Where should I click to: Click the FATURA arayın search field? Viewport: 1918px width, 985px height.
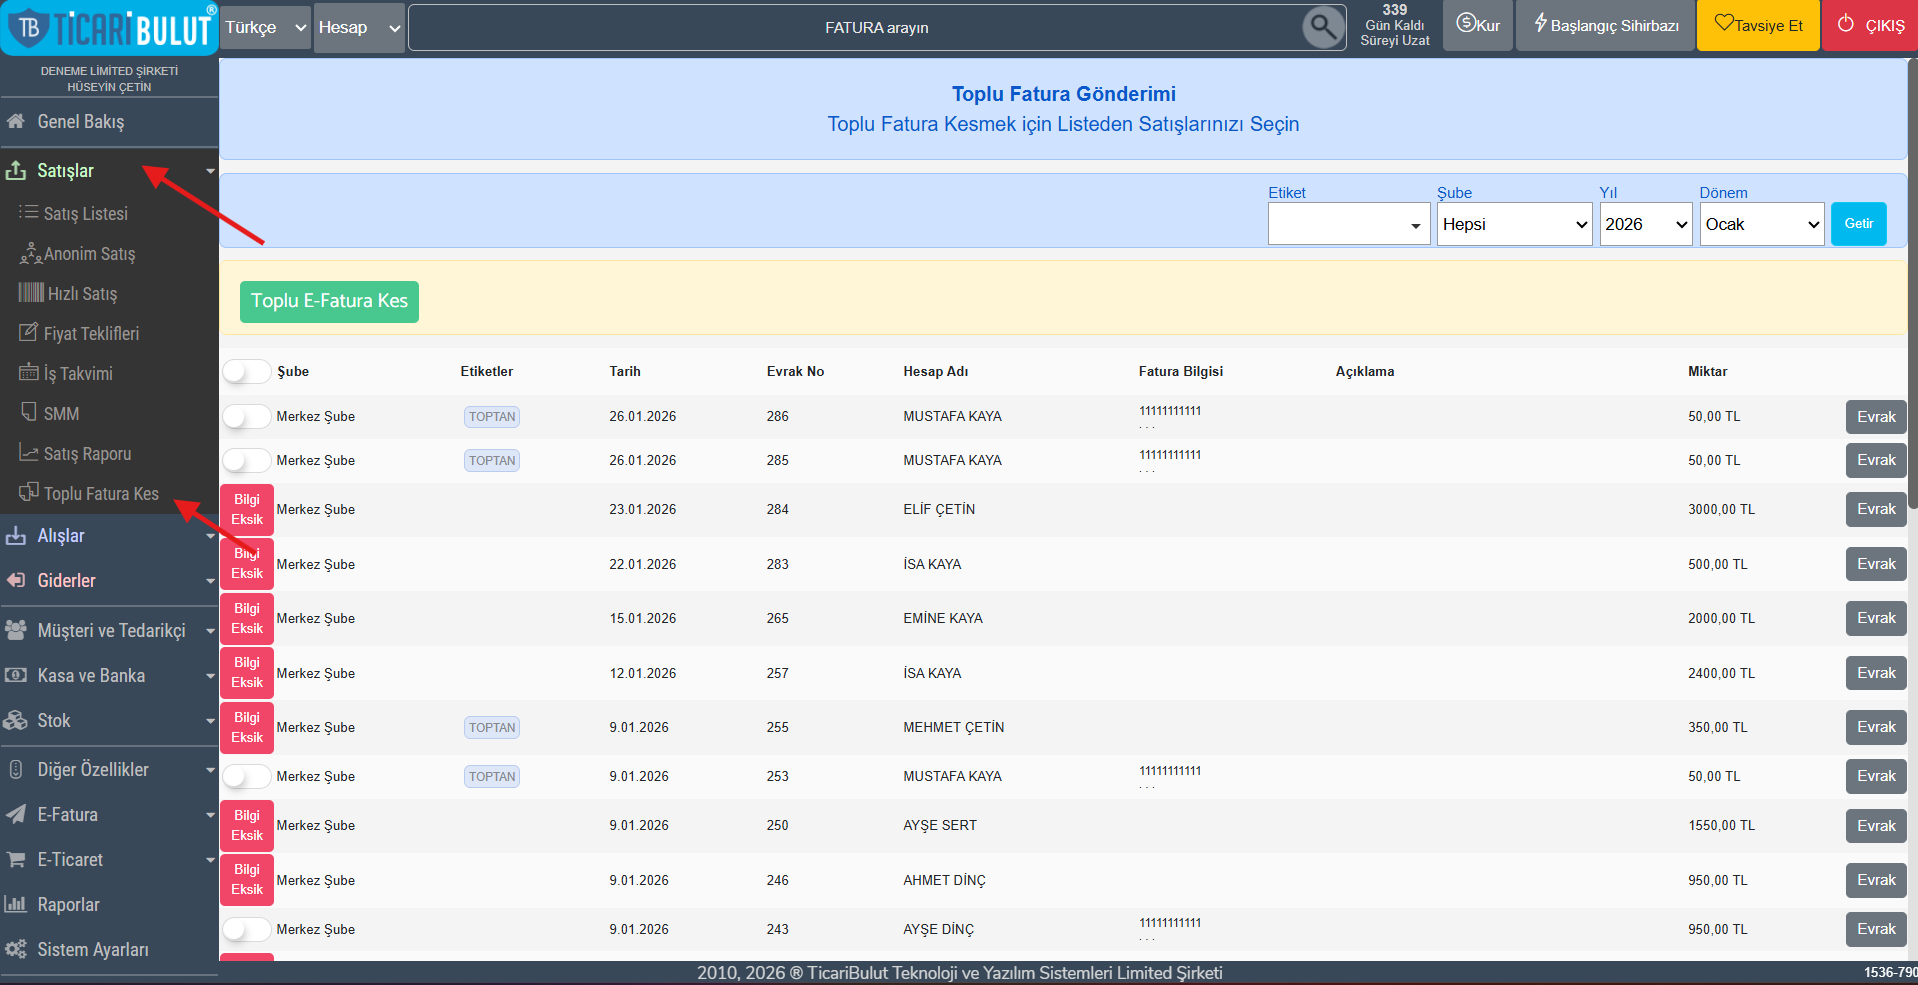[x=876, y=28]
